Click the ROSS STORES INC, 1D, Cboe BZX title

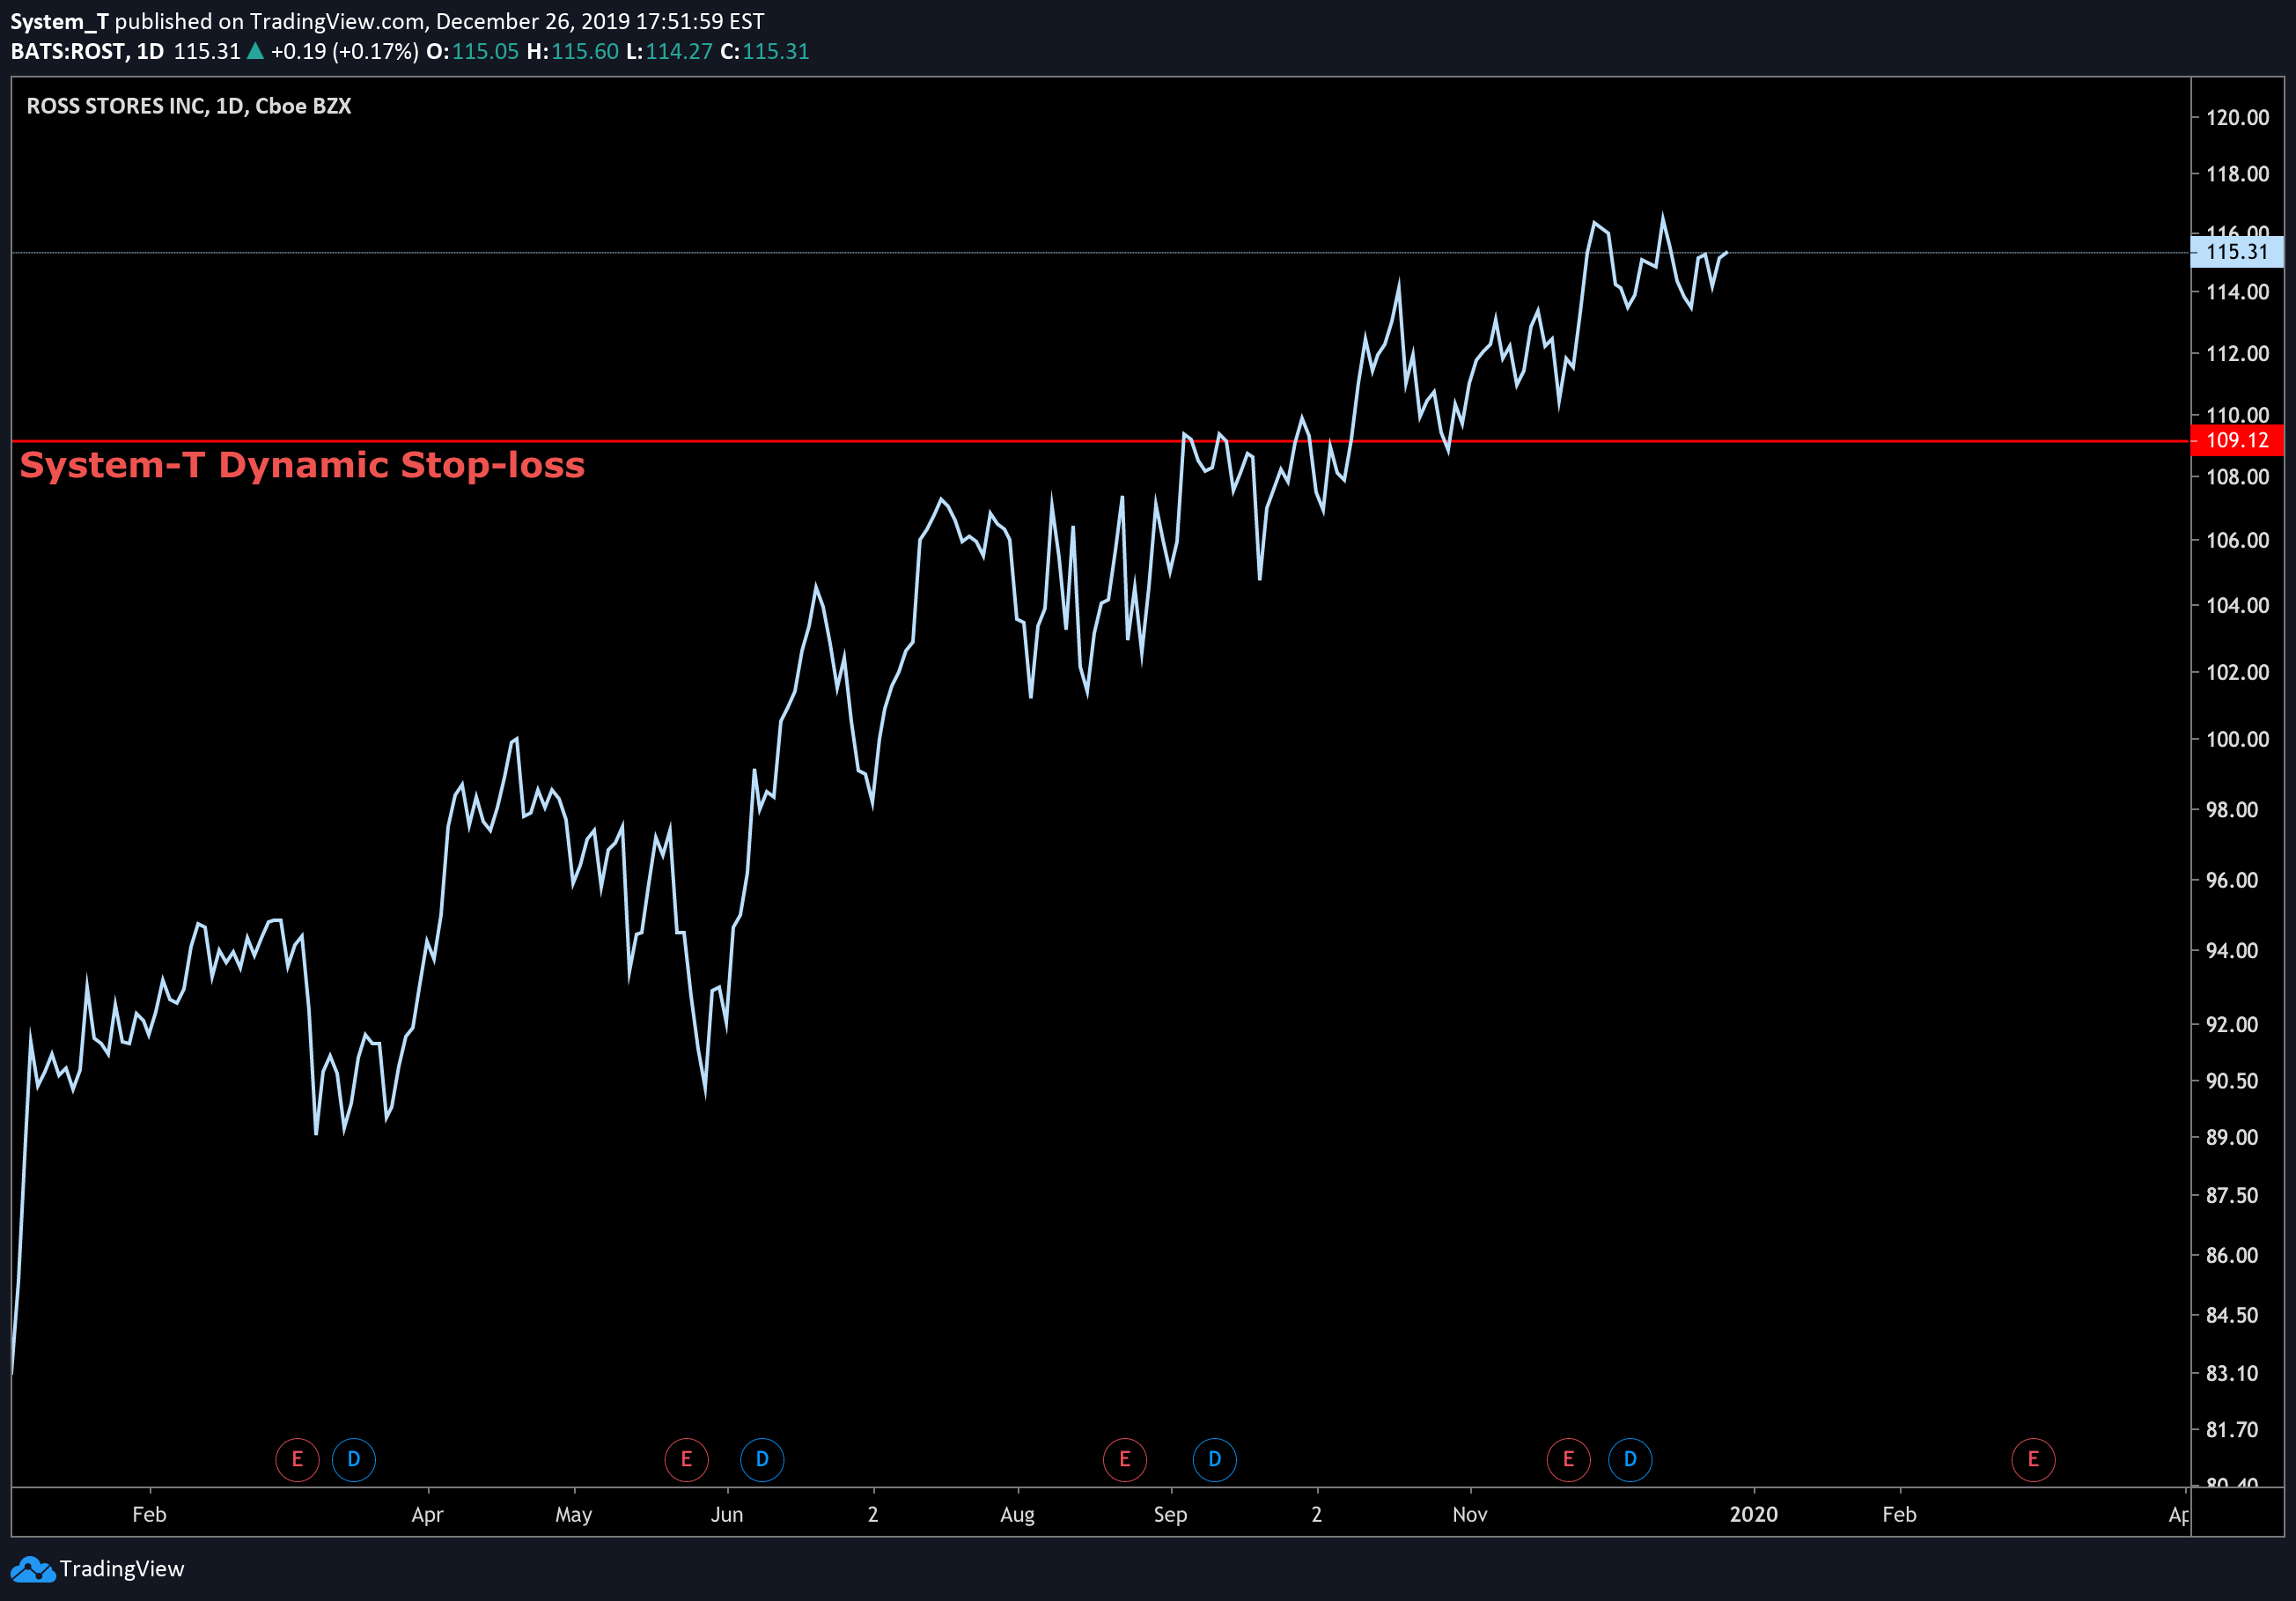point(189,106)
